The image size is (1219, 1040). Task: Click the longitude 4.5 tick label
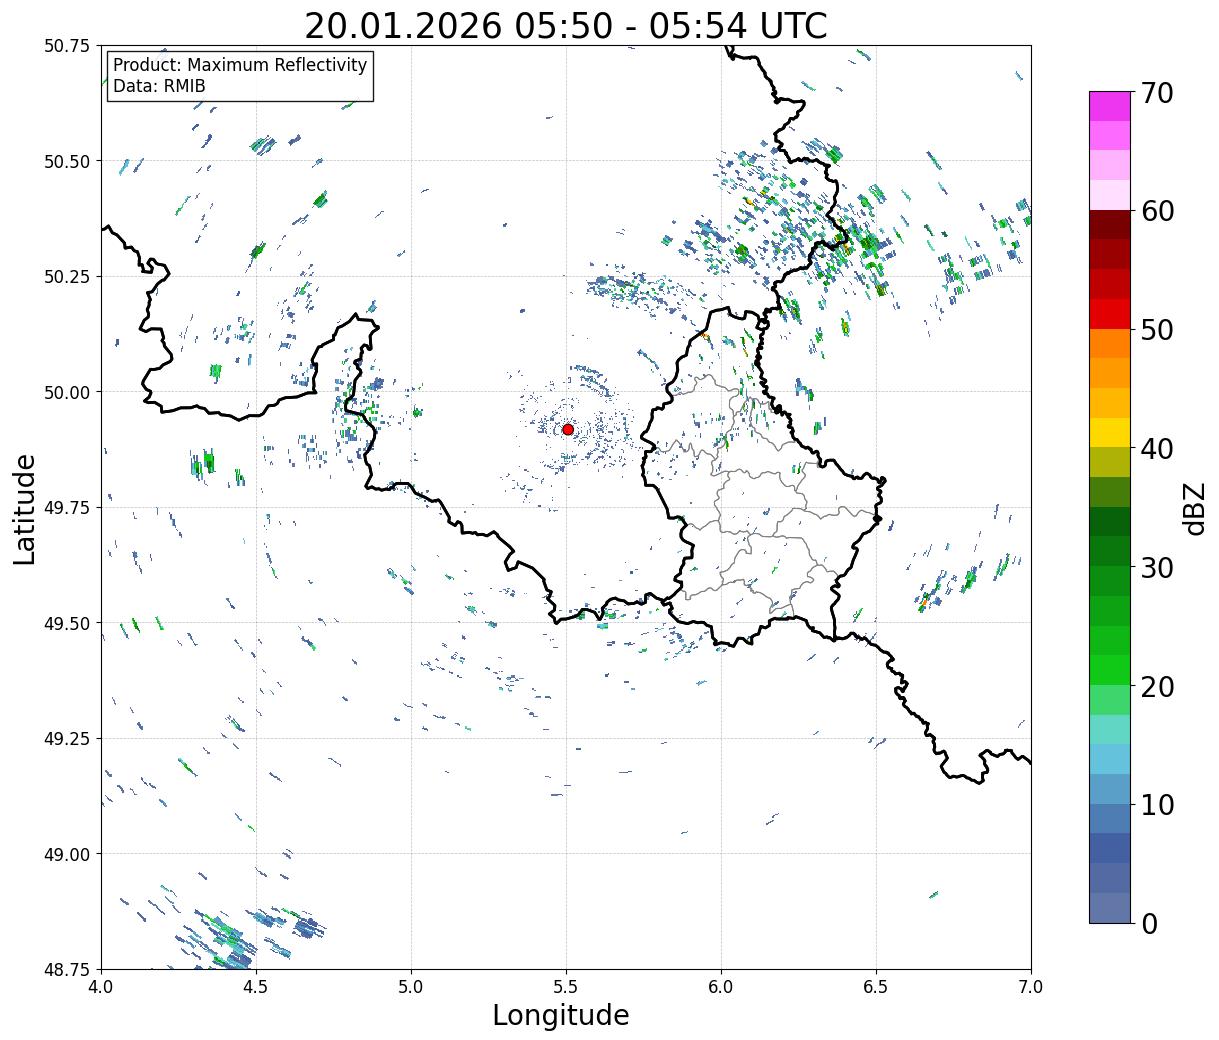256,987
